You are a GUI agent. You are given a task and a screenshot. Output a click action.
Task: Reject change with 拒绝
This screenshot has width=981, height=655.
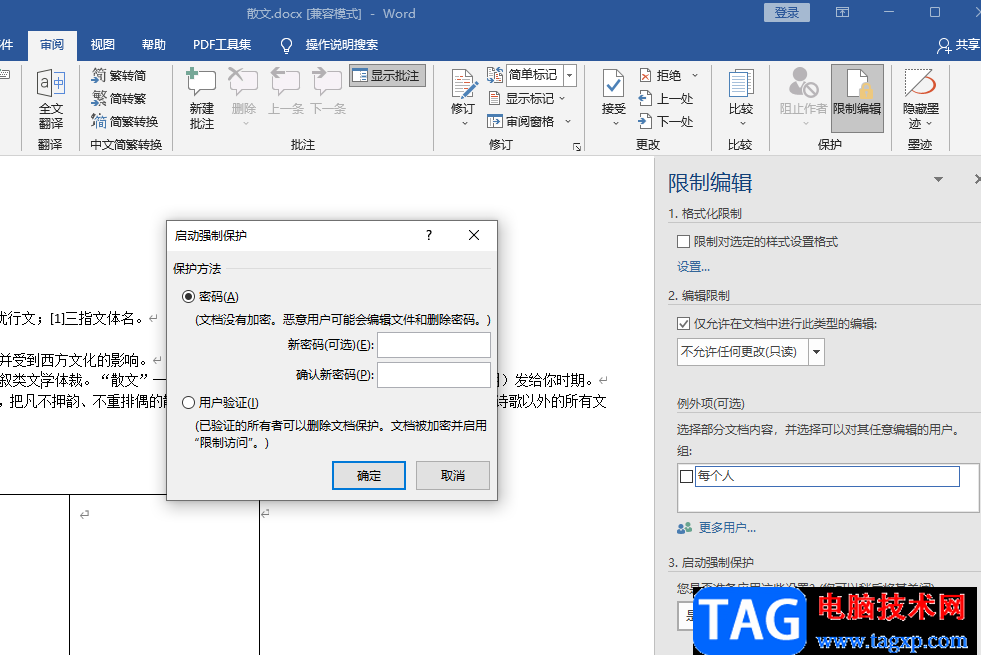point(660,76)
